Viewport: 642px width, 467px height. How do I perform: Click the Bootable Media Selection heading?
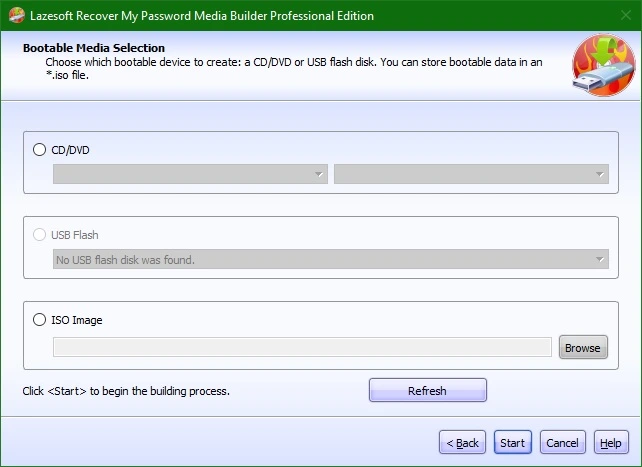point(94,48)
